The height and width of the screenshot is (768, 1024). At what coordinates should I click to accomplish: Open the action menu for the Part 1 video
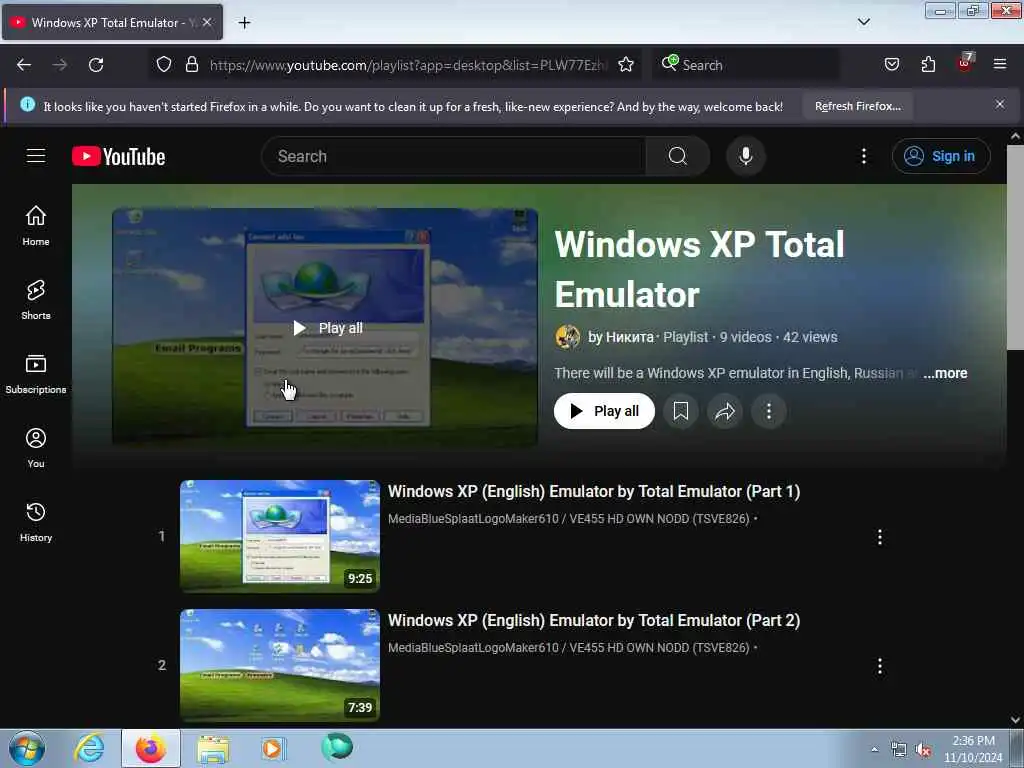click(x=880, y=537)
